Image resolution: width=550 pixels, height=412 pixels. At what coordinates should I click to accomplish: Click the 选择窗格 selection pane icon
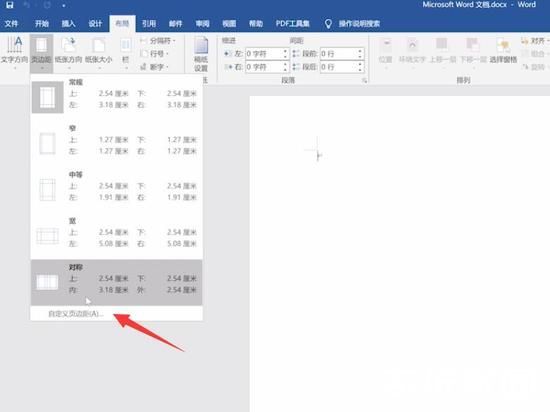(x=503, y=52)
